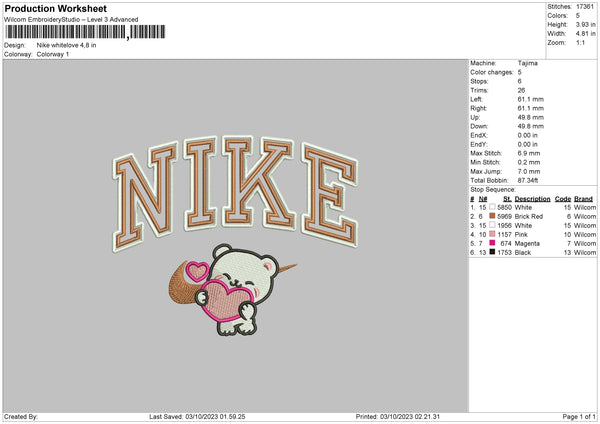
Task: Click the # column header in Stop Sequence
Action: coord(472,199)
